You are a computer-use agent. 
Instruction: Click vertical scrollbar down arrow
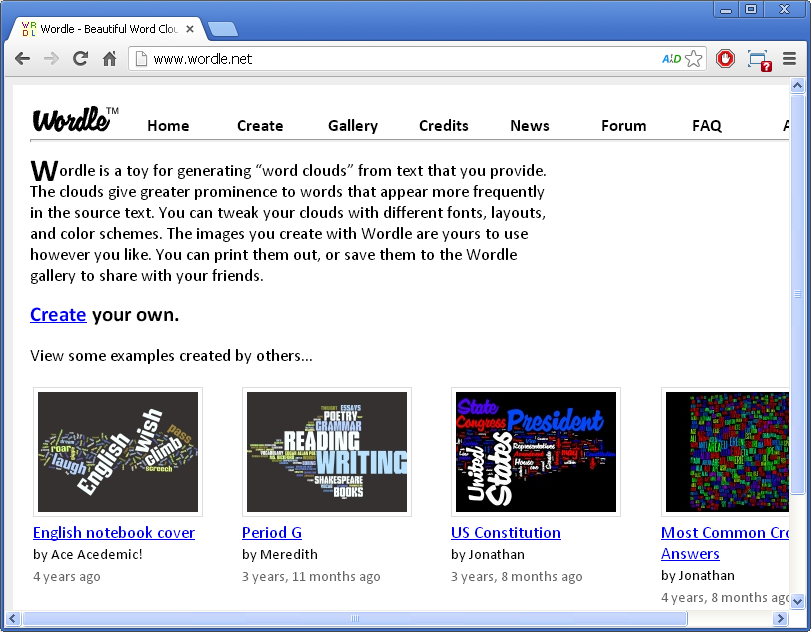797,601
